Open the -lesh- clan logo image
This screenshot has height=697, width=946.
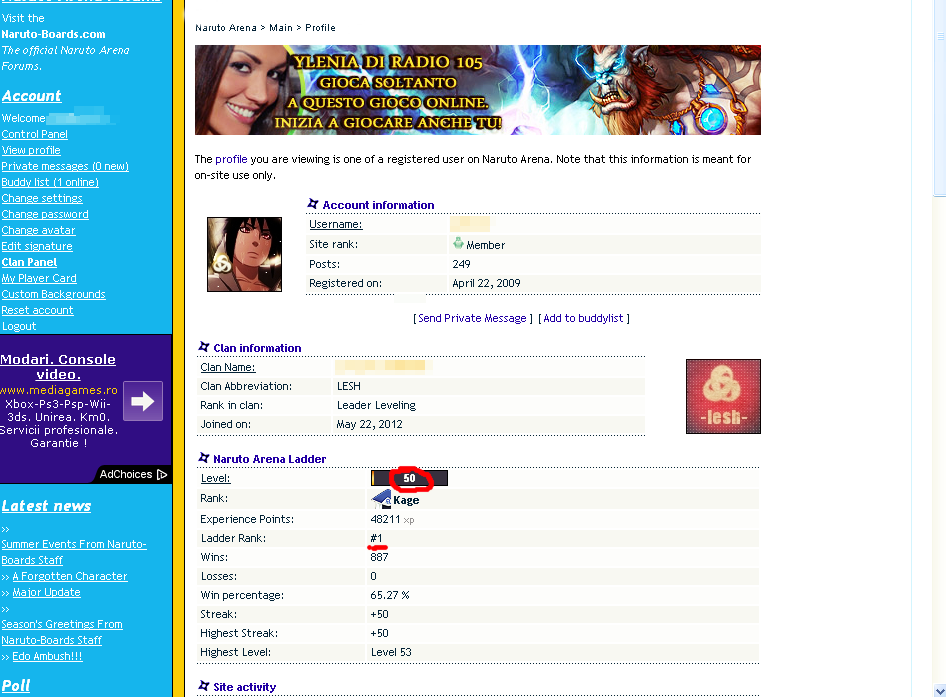(x=723, y=396)
